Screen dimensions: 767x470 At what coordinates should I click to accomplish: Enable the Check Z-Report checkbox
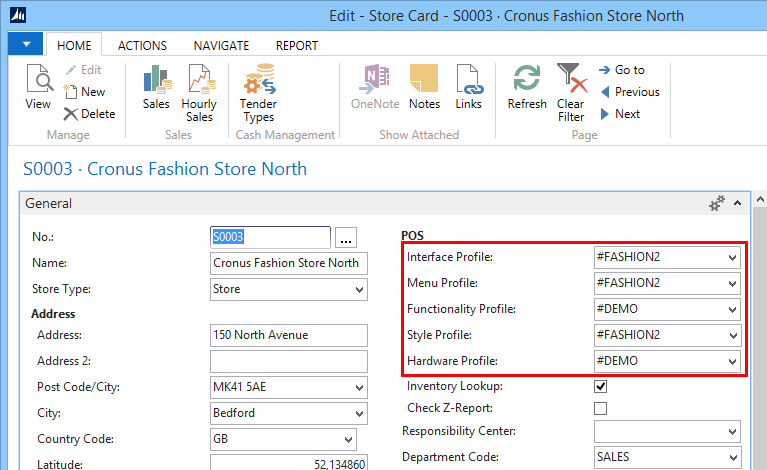click(x=601, y=408)
